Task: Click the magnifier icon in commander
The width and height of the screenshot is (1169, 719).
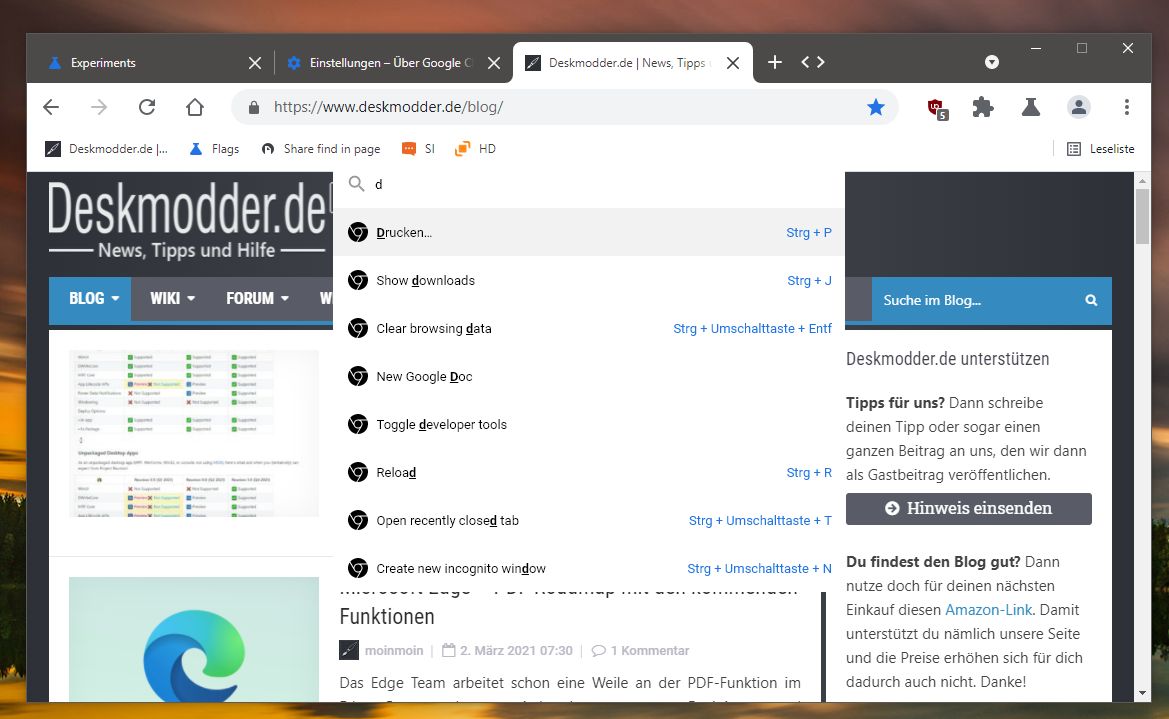Action: pyautogui.click(x=356, y=183)
